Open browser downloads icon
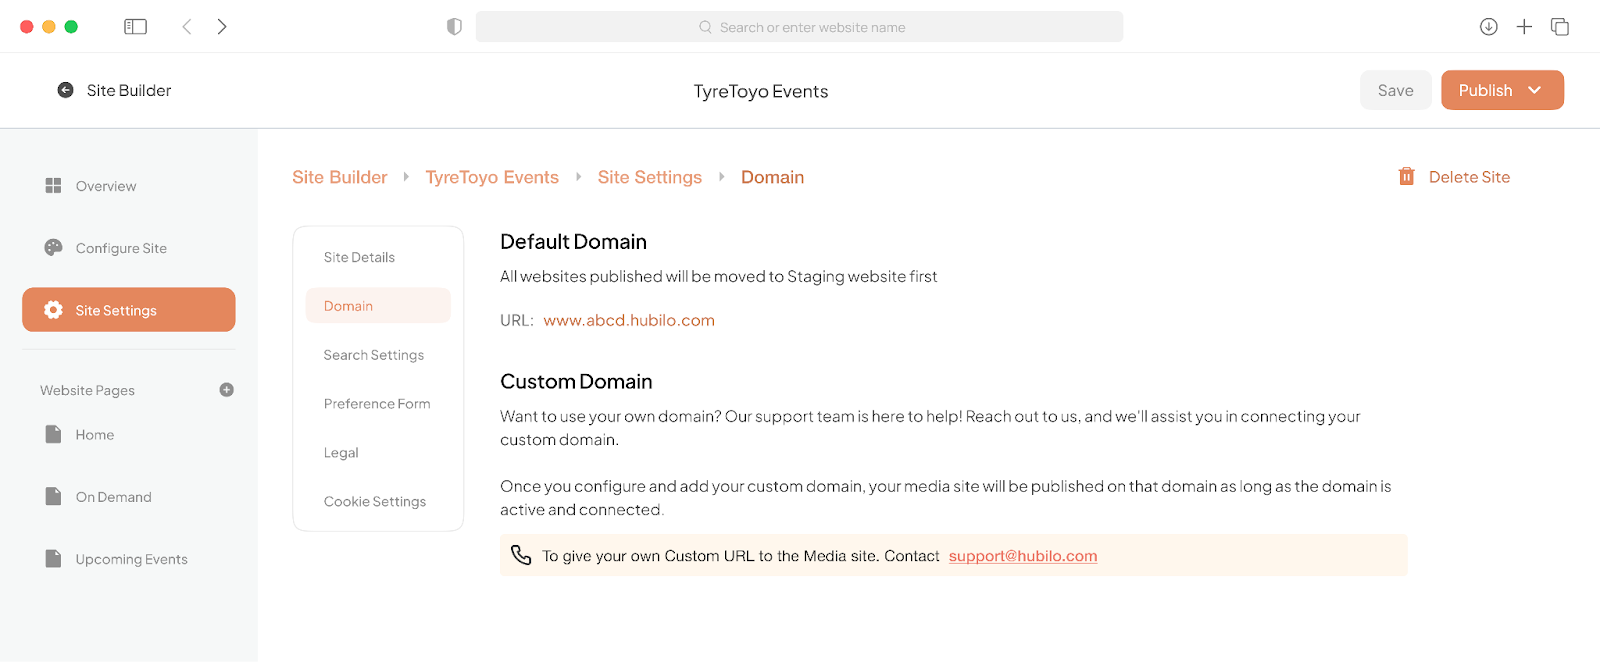The image size is (1600, 662). click(x=1488, y=27)
